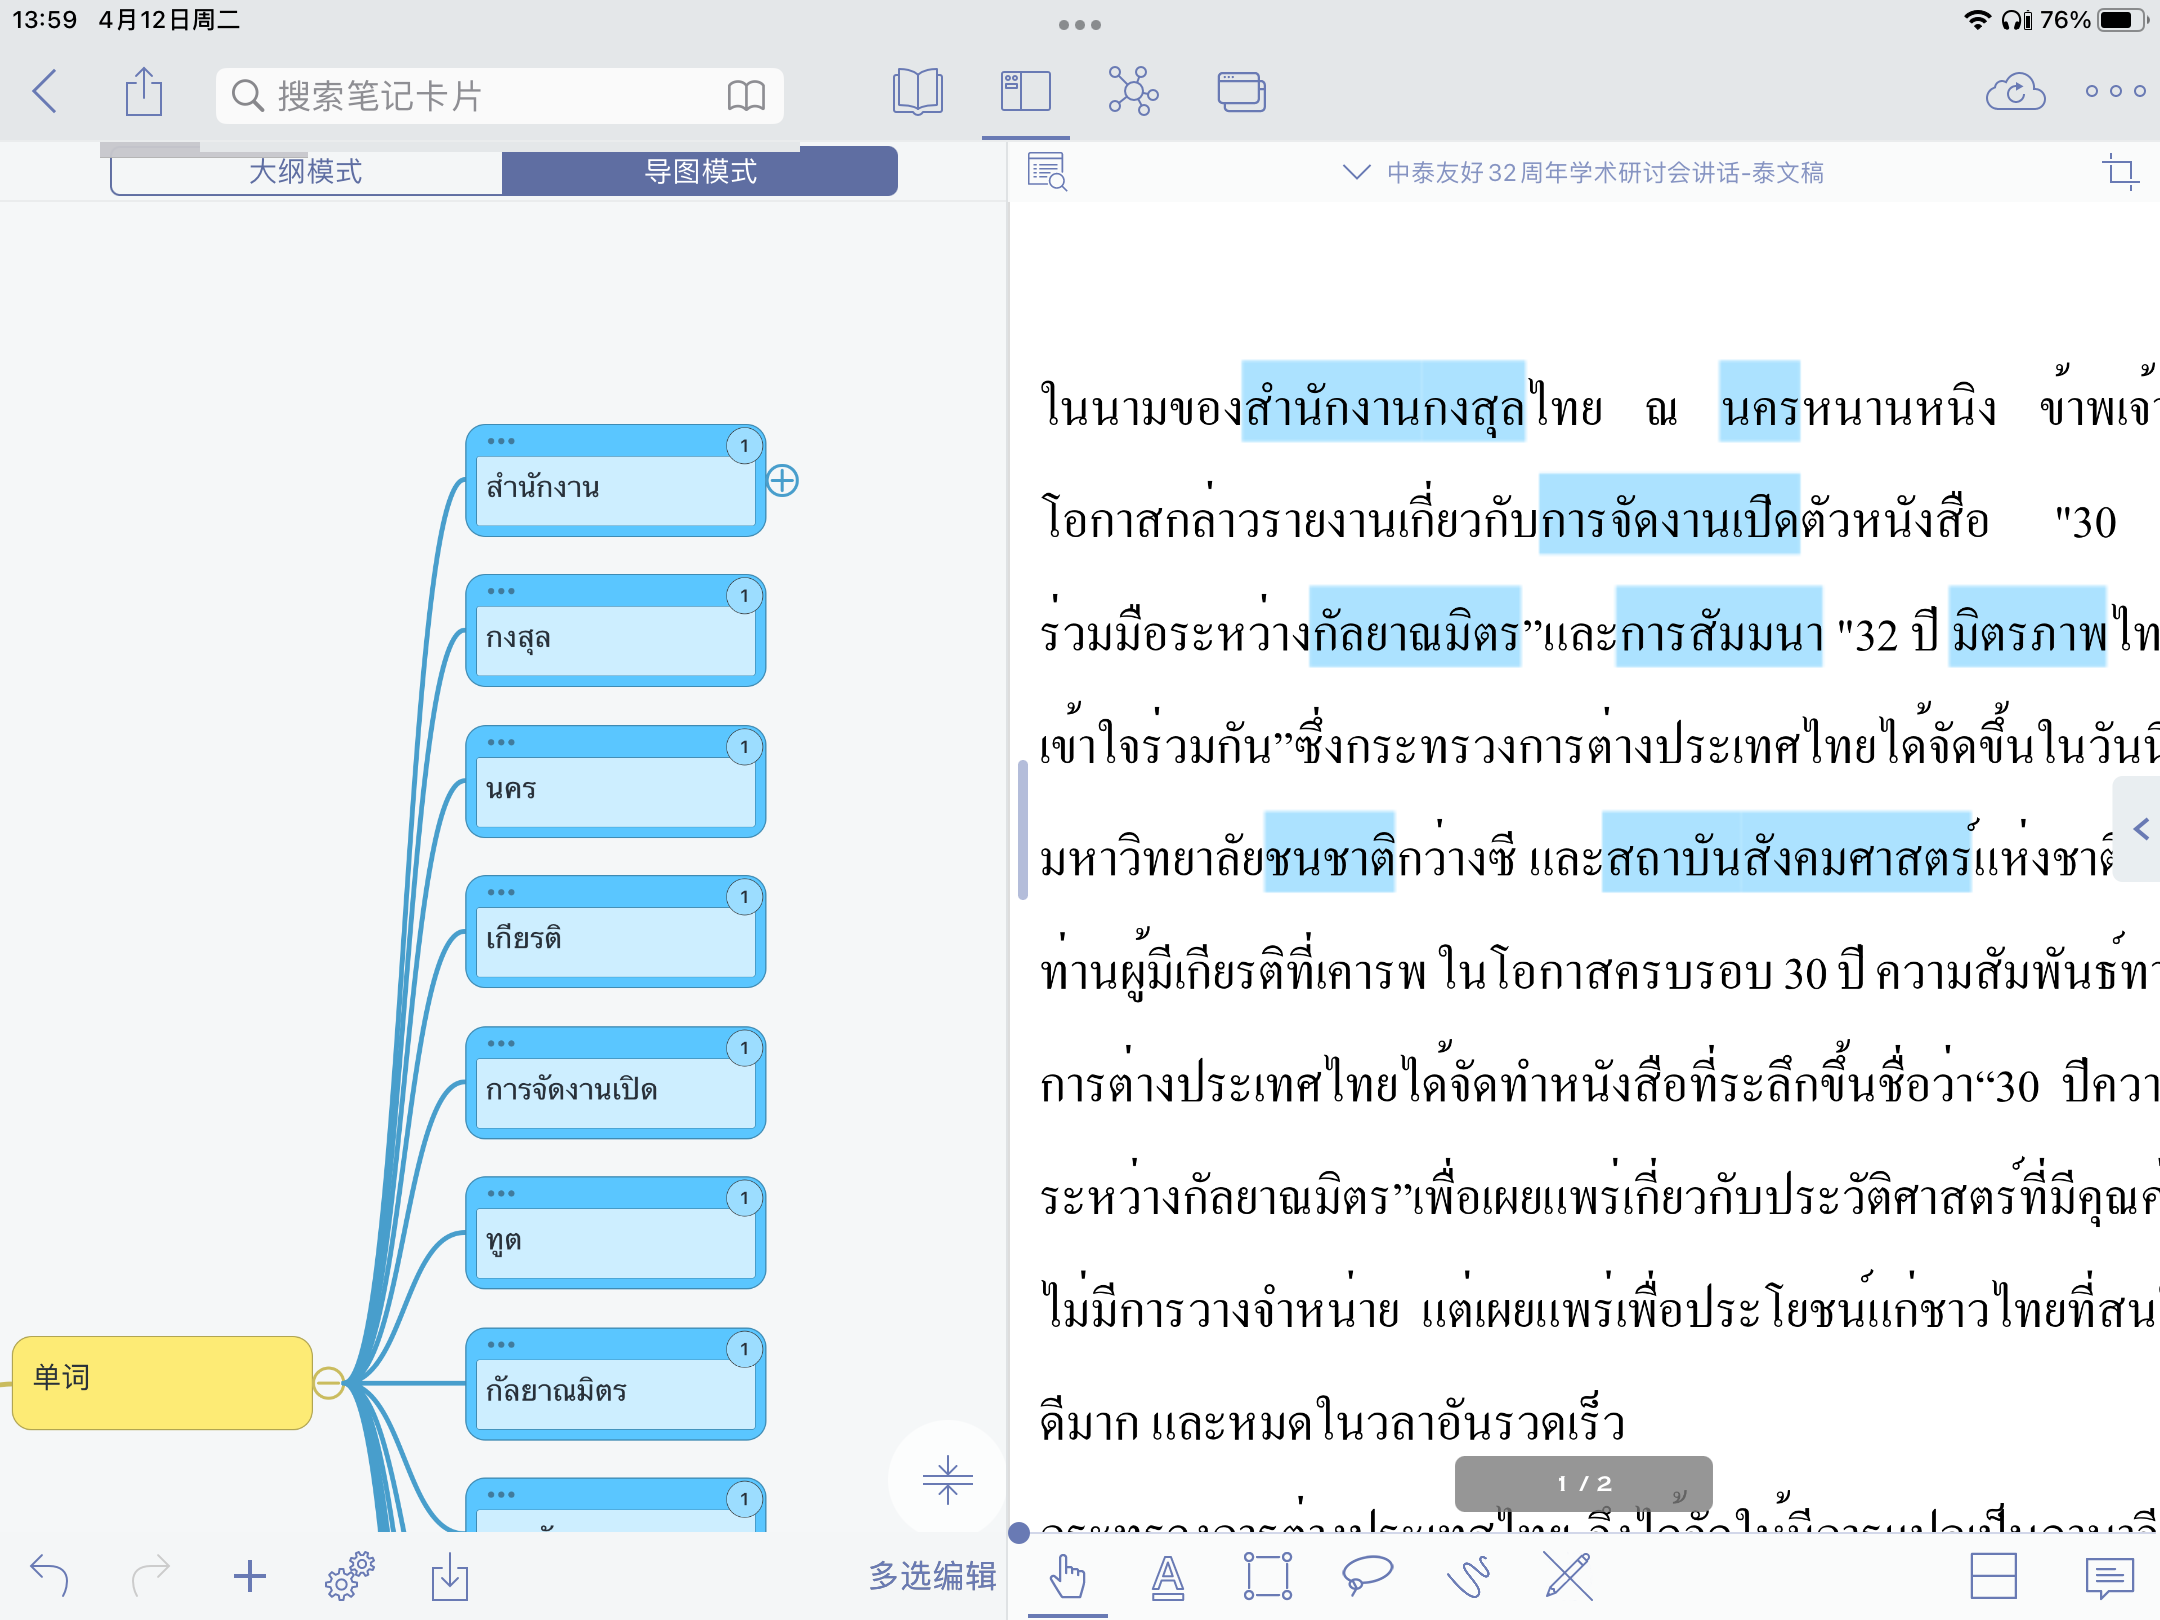Select the กงสุล node card

(616, 631)
